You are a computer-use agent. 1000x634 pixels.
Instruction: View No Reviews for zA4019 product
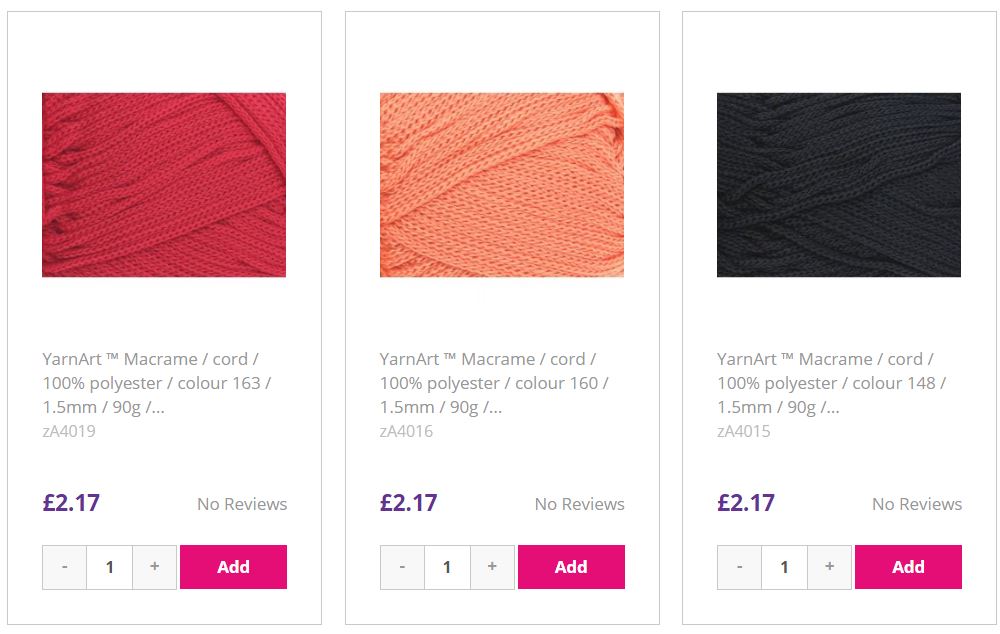point(242,504)
